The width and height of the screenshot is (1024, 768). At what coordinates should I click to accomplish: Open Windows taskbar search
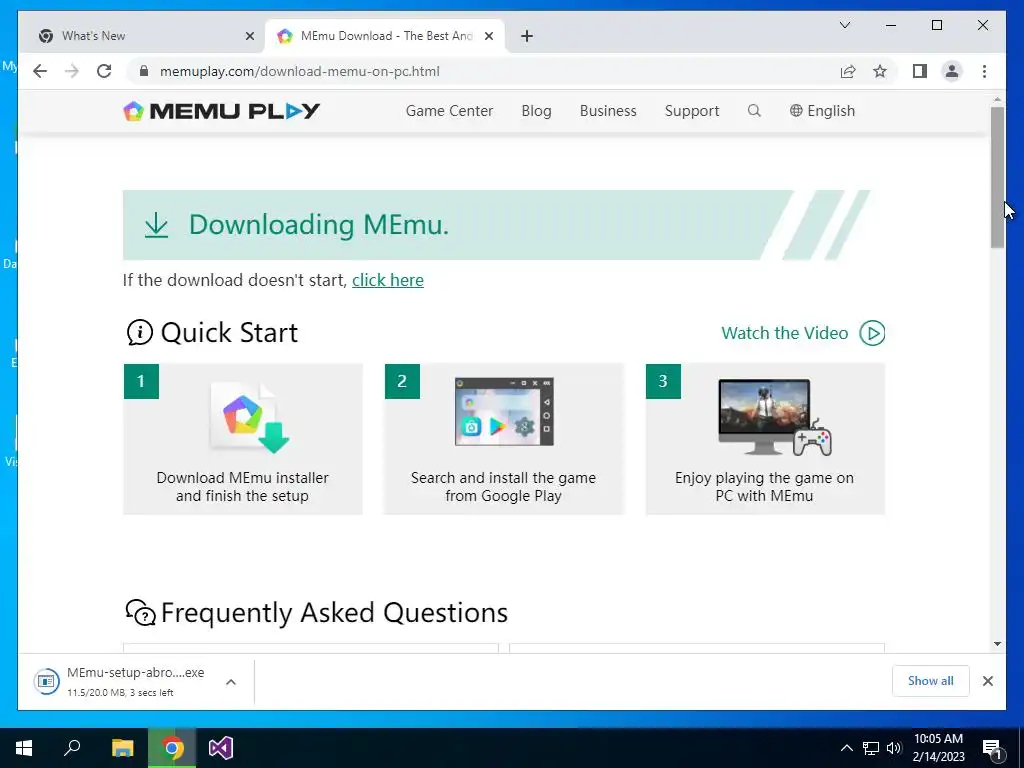(72, 748)
